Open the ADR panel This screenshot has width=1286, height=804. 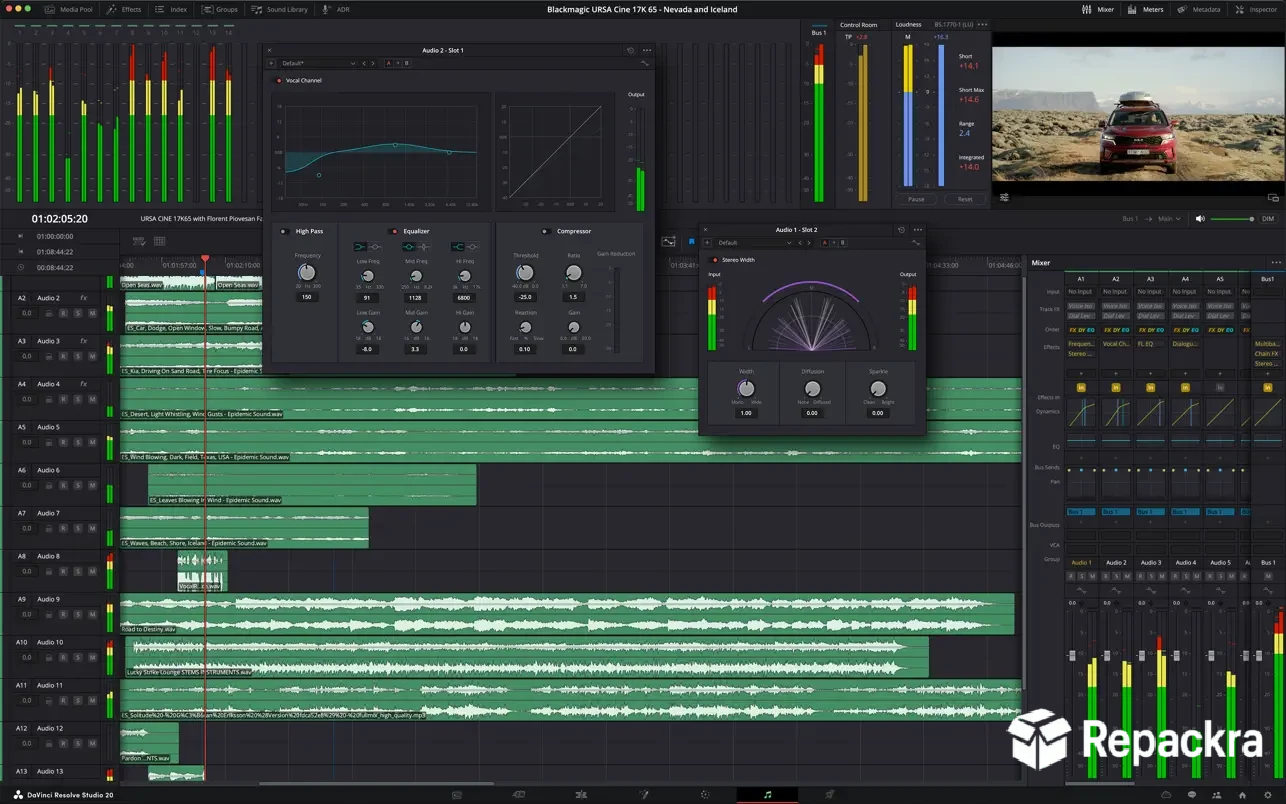[337, 9]
